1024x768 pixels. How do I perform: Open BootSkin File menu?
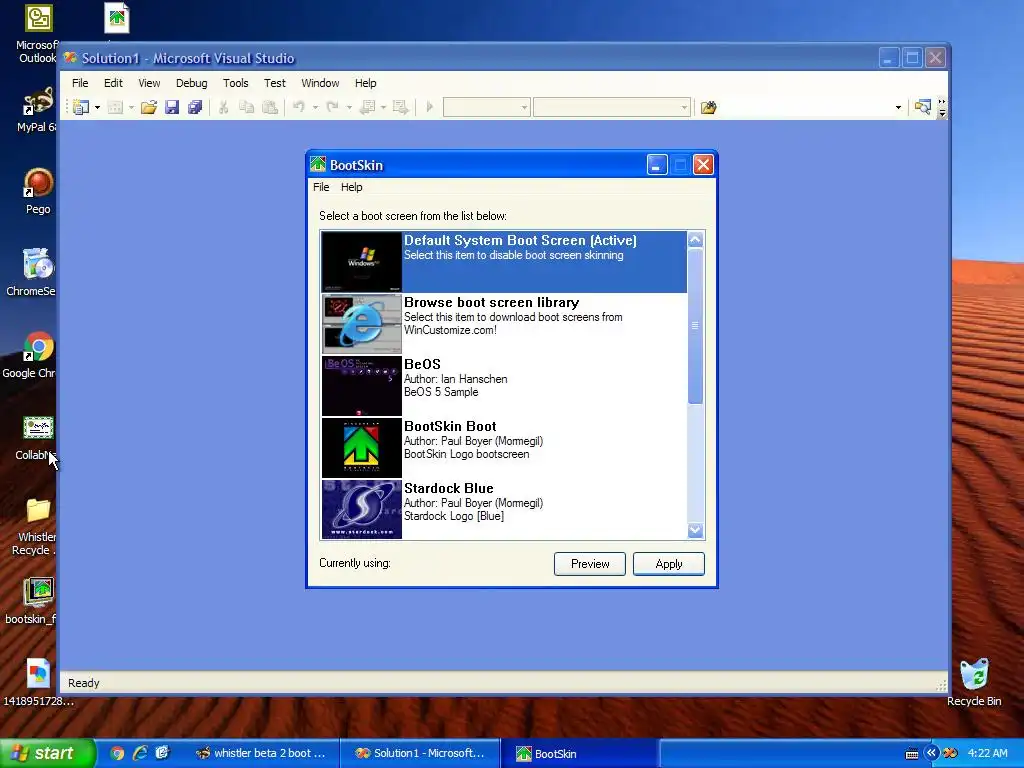tap(321, 187)
